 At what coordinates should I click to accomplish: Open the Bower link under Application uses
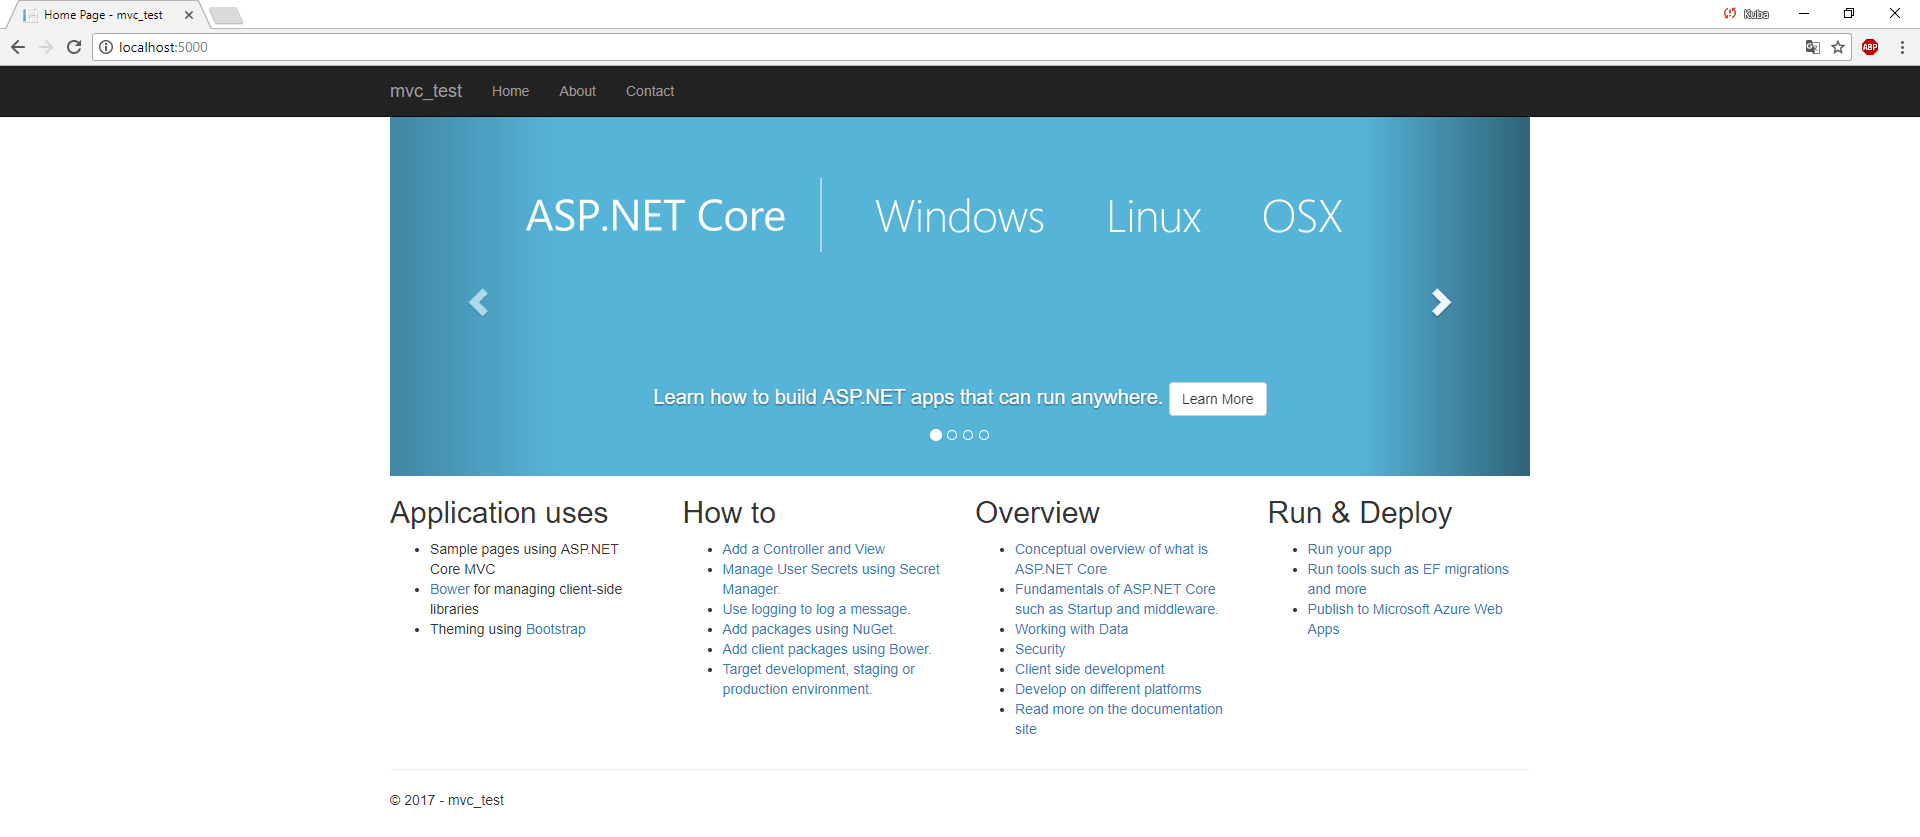point(450,589)
